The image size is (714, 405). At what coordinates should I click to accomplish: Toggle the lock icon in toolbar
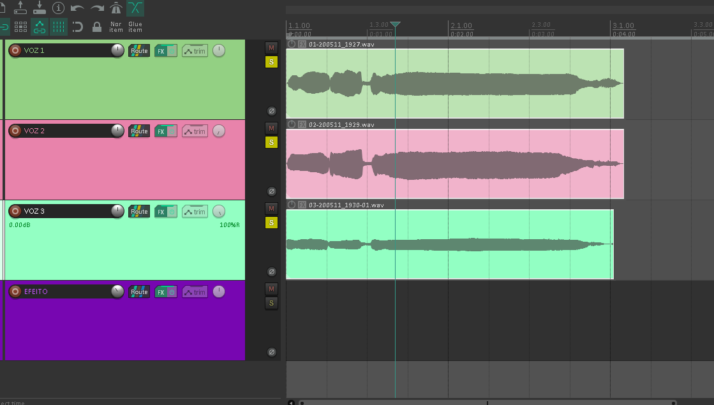coord(97,27)
